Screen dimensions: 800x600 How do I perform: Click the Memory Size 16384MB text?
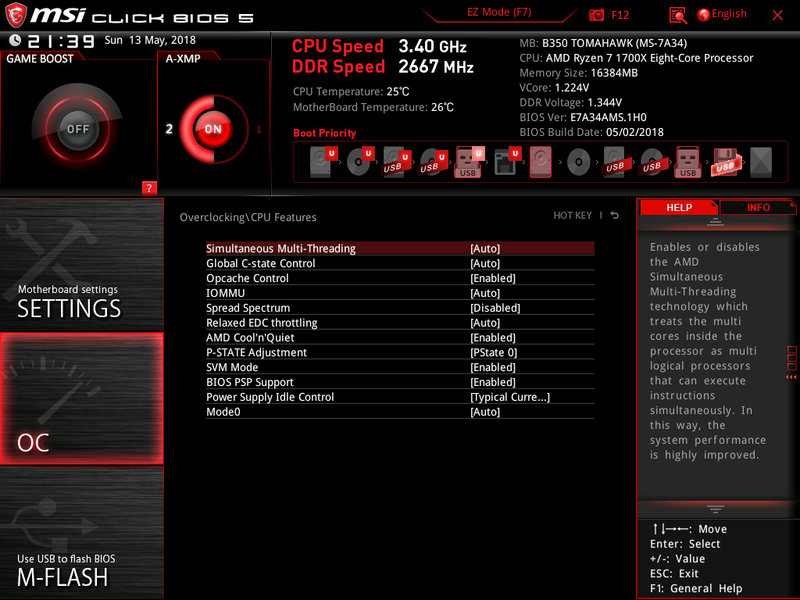579,73
